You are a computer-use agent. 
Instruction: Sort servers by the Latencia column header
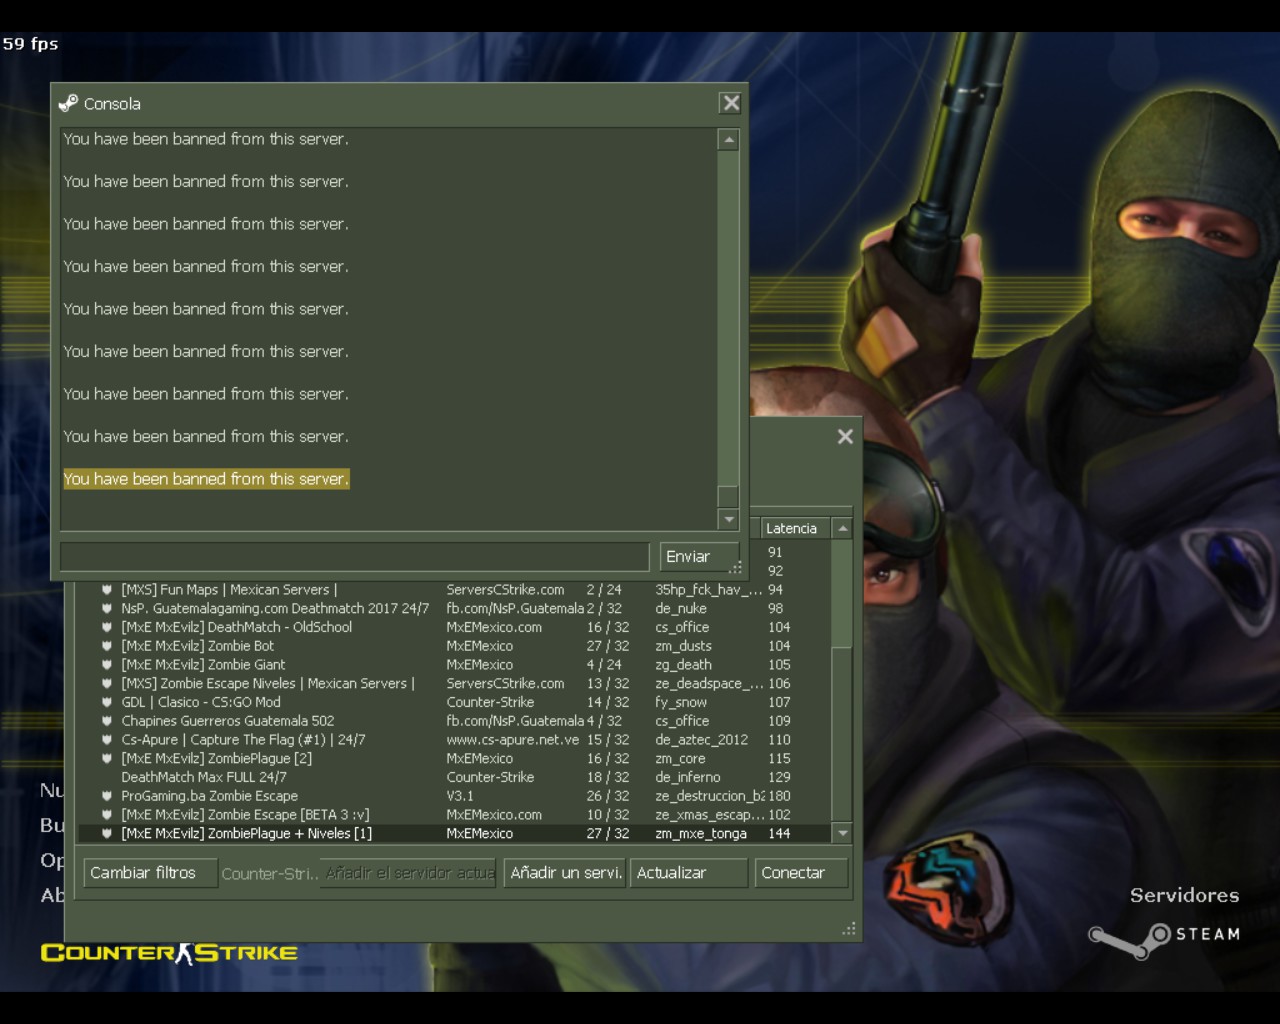click(x=795, y=528)
